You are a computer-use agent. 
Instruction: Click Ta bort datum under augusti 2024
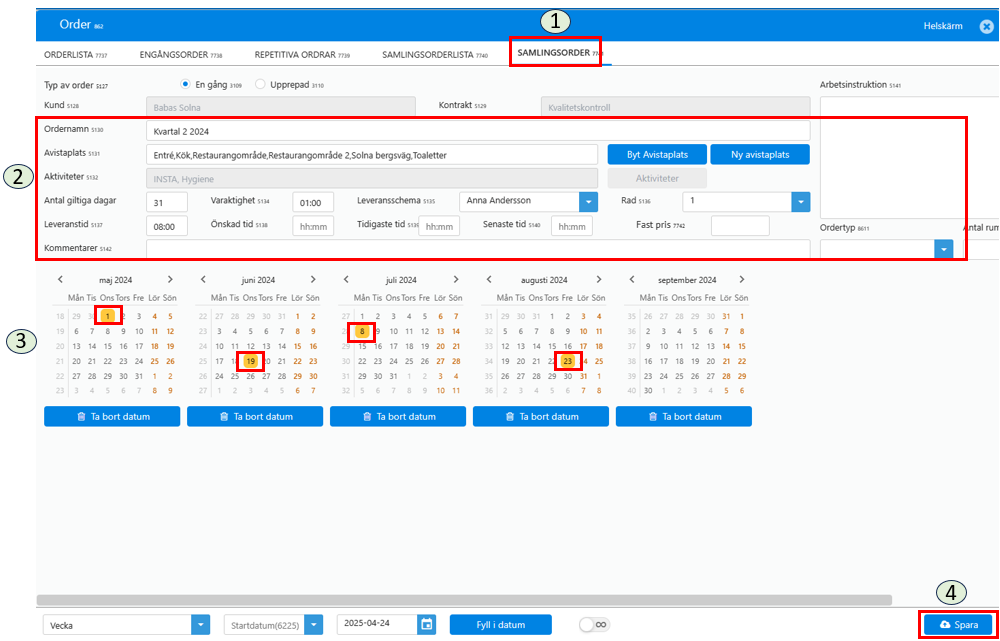tap(541, 416)
